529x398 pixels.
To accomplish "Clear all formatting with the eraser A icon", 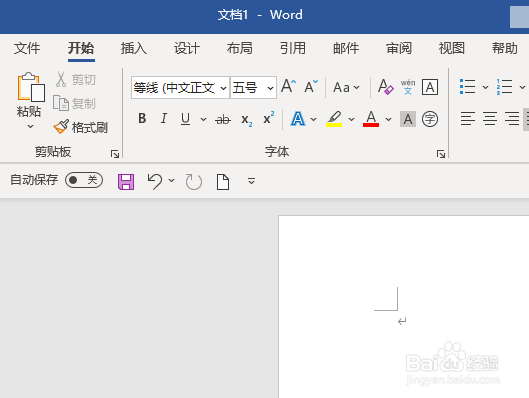I will (x=385, y=87).
